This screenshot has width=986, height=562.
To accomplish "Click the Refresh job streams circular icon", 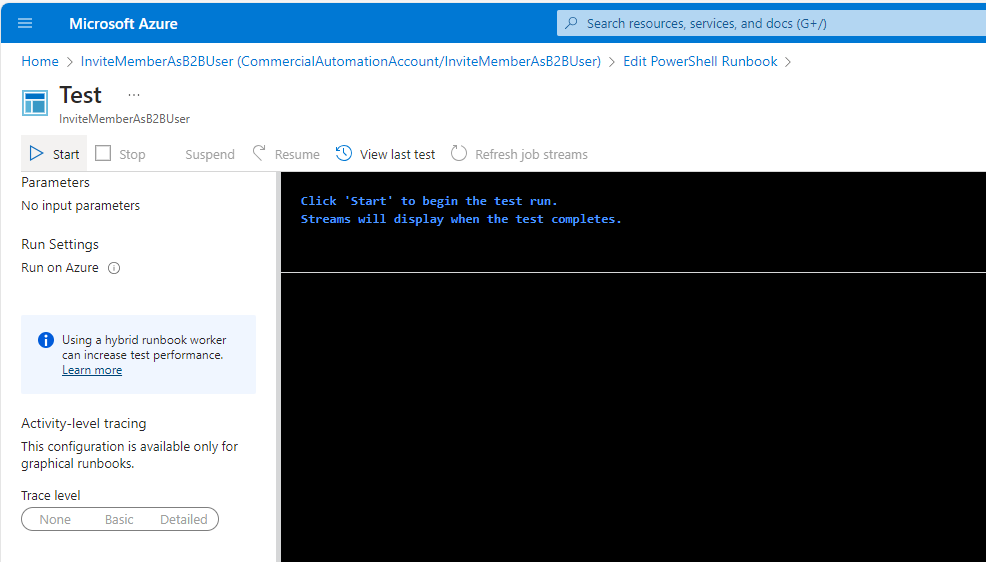I will [x=459, y=153].
